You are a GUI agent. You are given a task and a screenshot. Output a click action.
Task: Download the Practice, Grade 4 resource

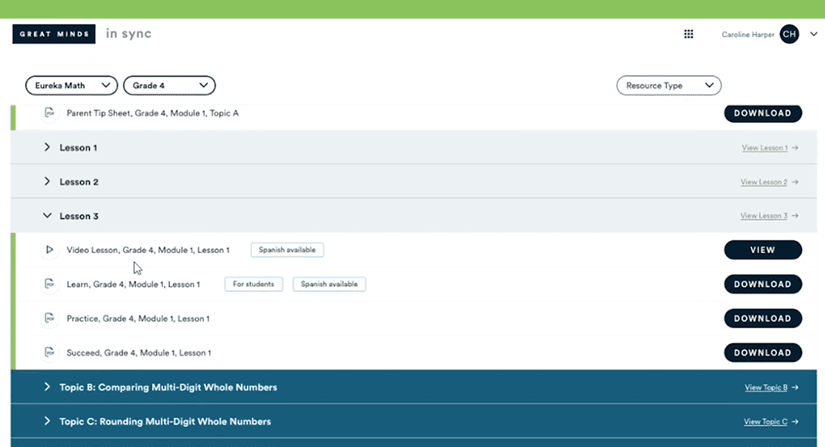pyautogui.click(x=763, y=318)
